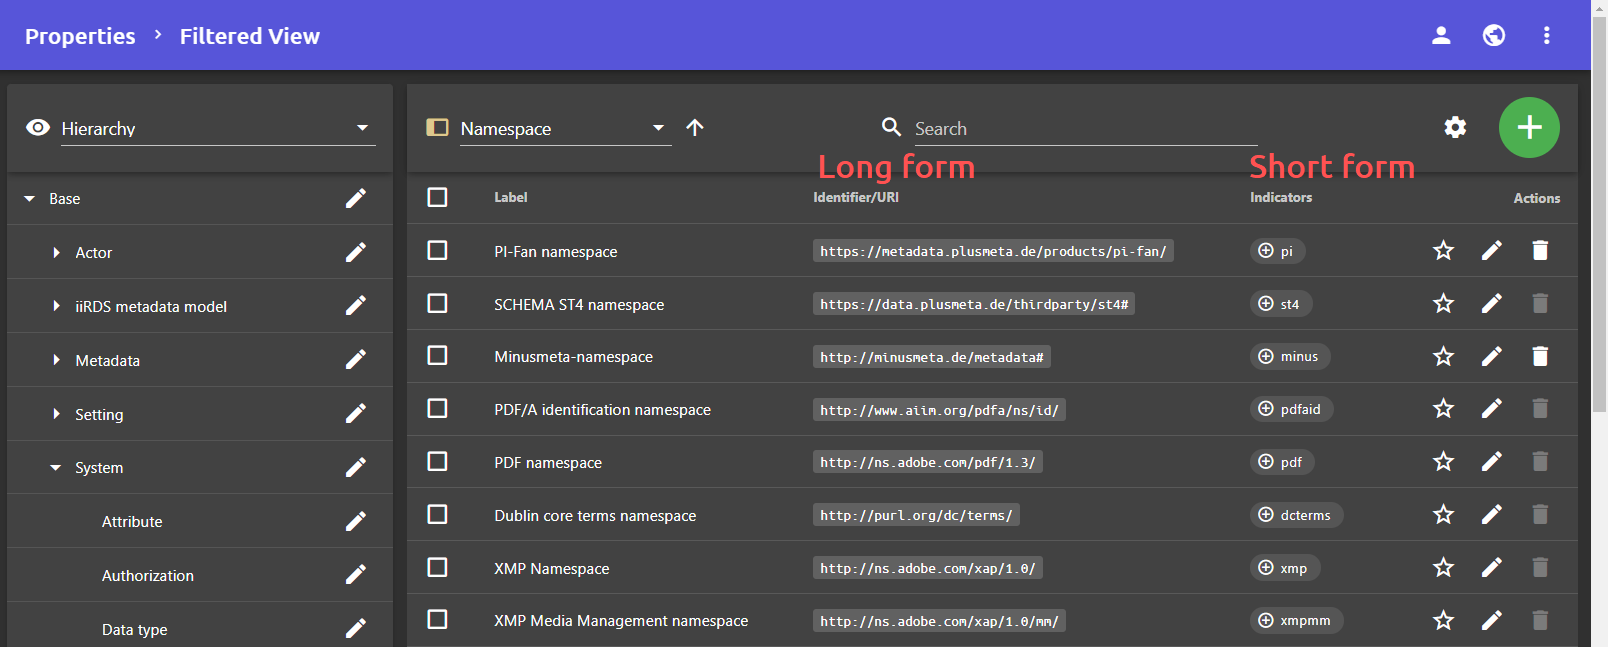Edit the PI-Fan namespace row
The width and height of the screenshot is (1608, 647).
(x=1491, y=250)
